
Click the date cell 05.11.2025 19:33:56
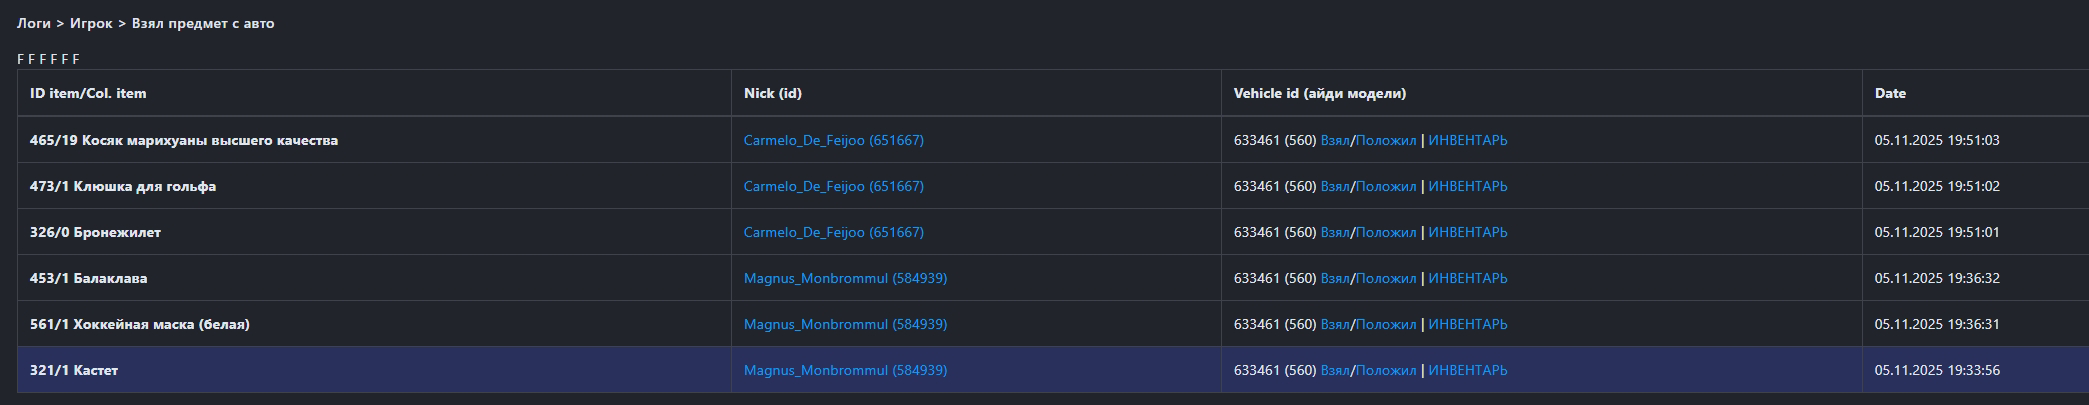tap(1937, 370)
